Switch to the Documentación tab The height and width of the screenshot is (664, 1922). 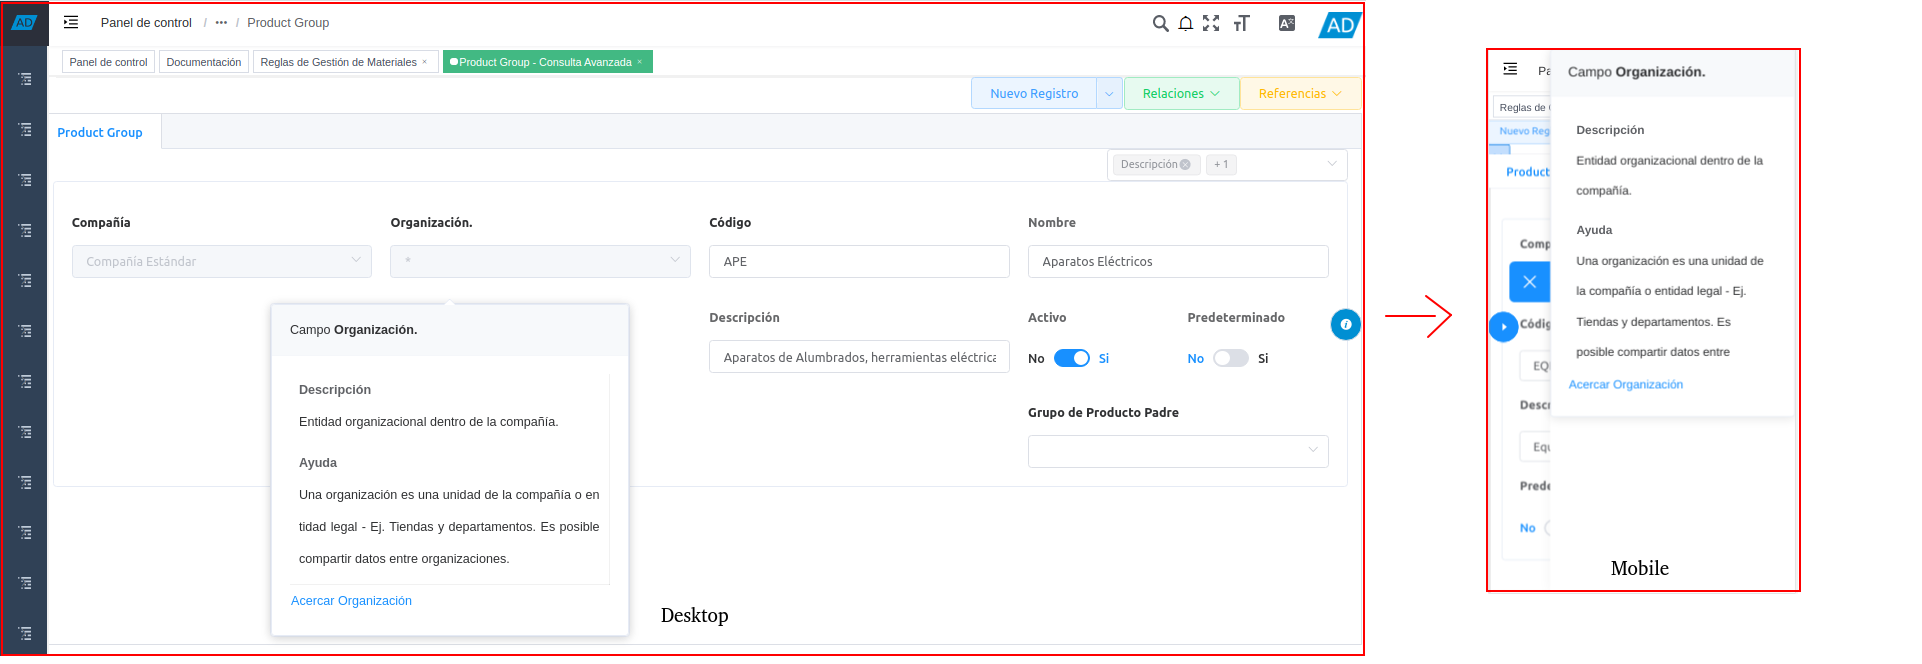[x=203, y=62]
